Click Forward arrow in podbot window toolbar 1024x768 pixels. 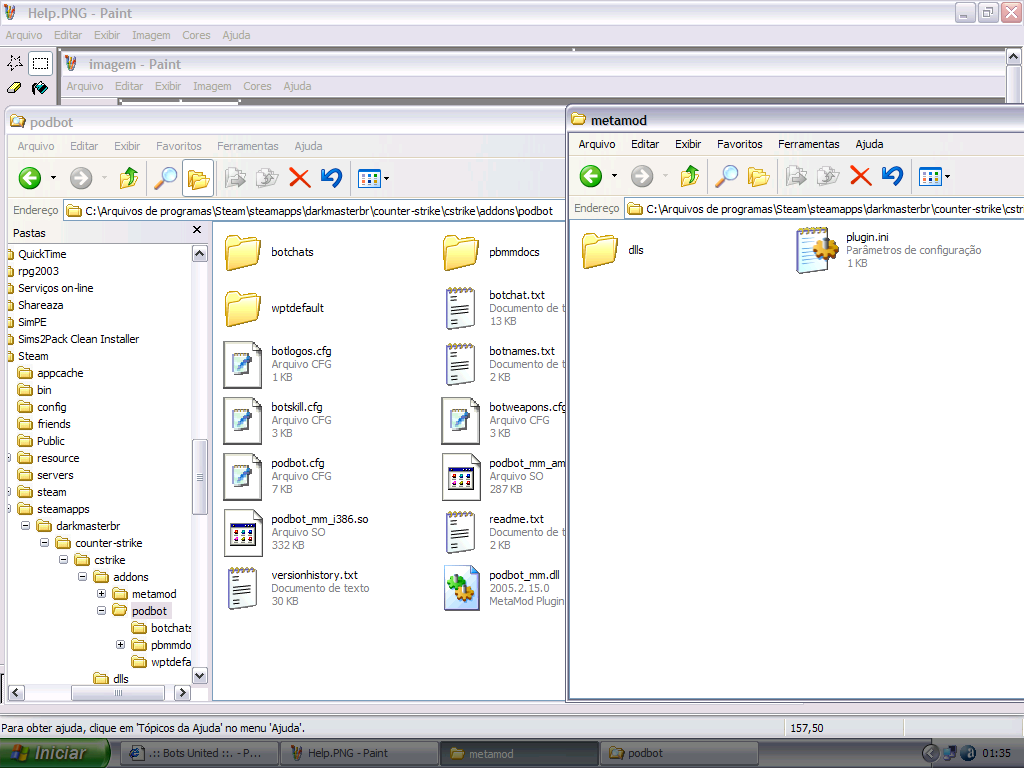pyautogui.click(x=81, y=178)
